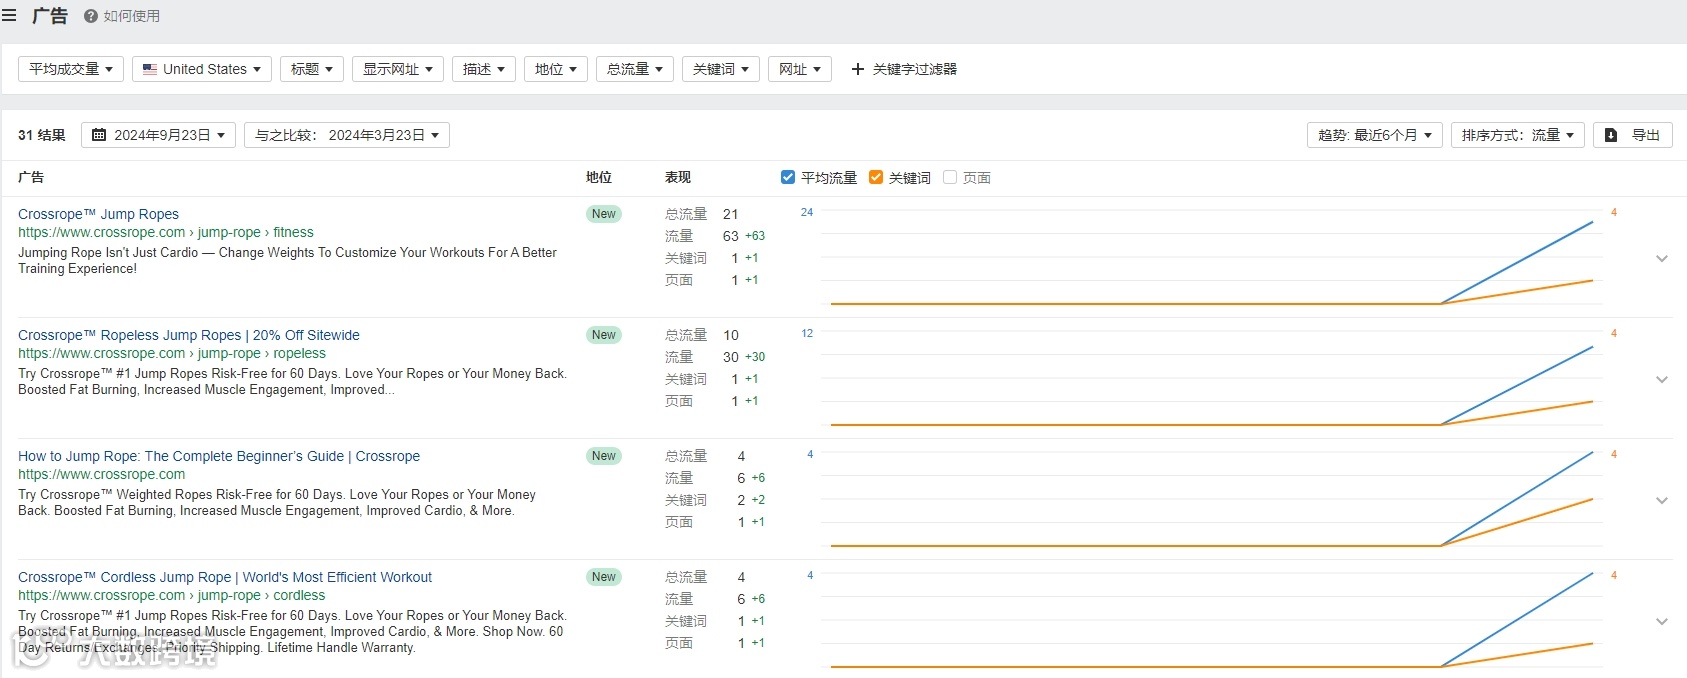Click the calendar icon beside 2024年9月23日
The image size is (1687, 678).
(x=99, y=135)
